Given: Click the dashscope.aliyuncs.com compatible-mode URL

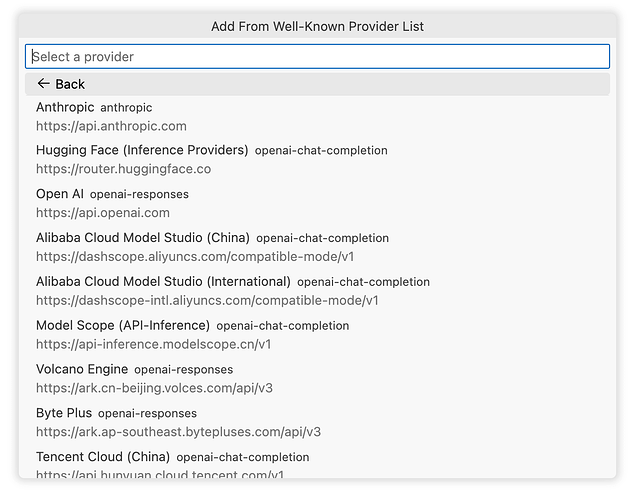Looking at the screenshot, I should click(x=195, y=257).
